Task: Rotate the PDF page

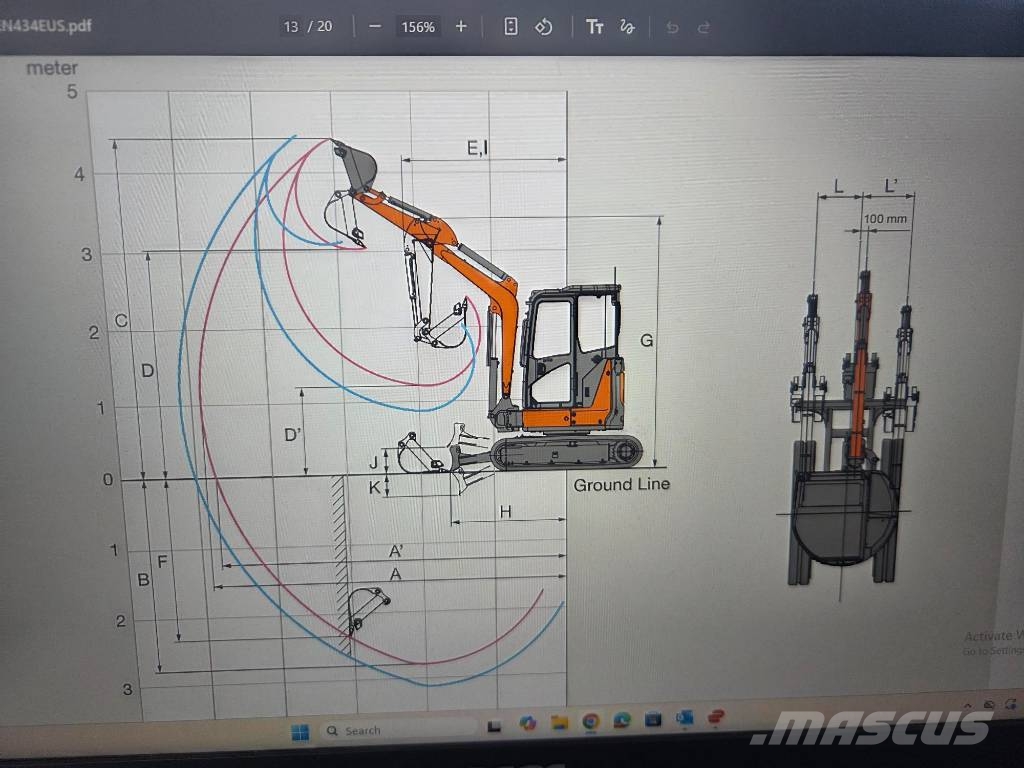Action: 543,27
